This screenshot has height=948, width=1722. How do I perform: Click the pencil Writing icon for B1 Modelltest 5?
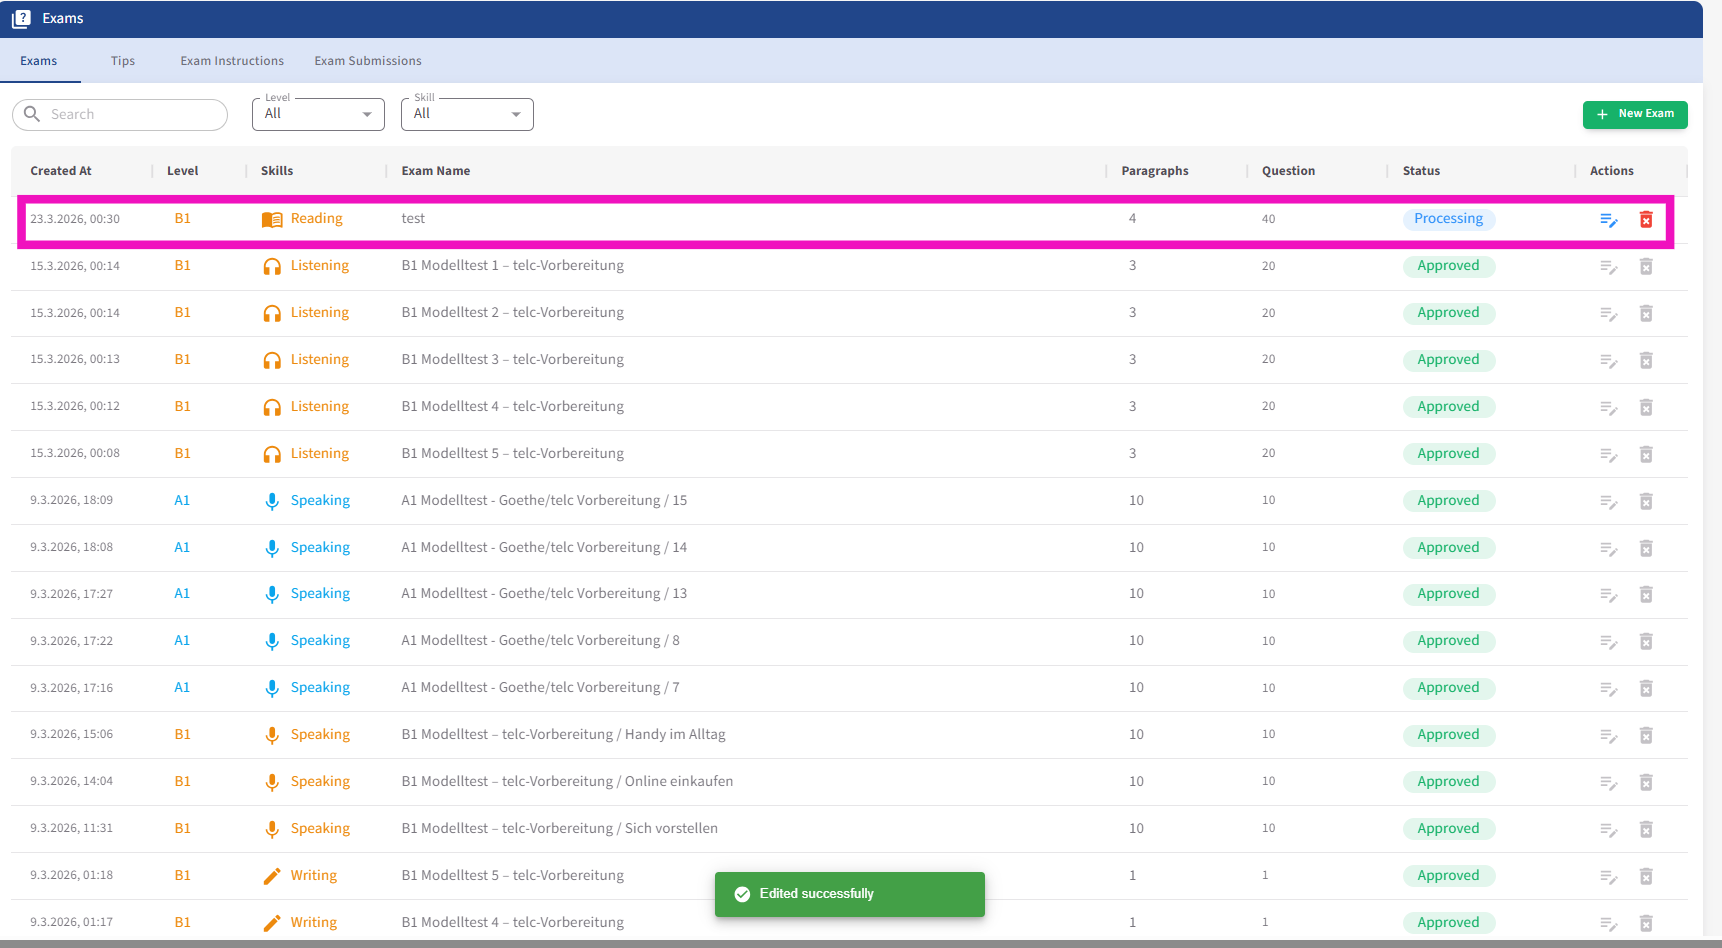[272, 877]
